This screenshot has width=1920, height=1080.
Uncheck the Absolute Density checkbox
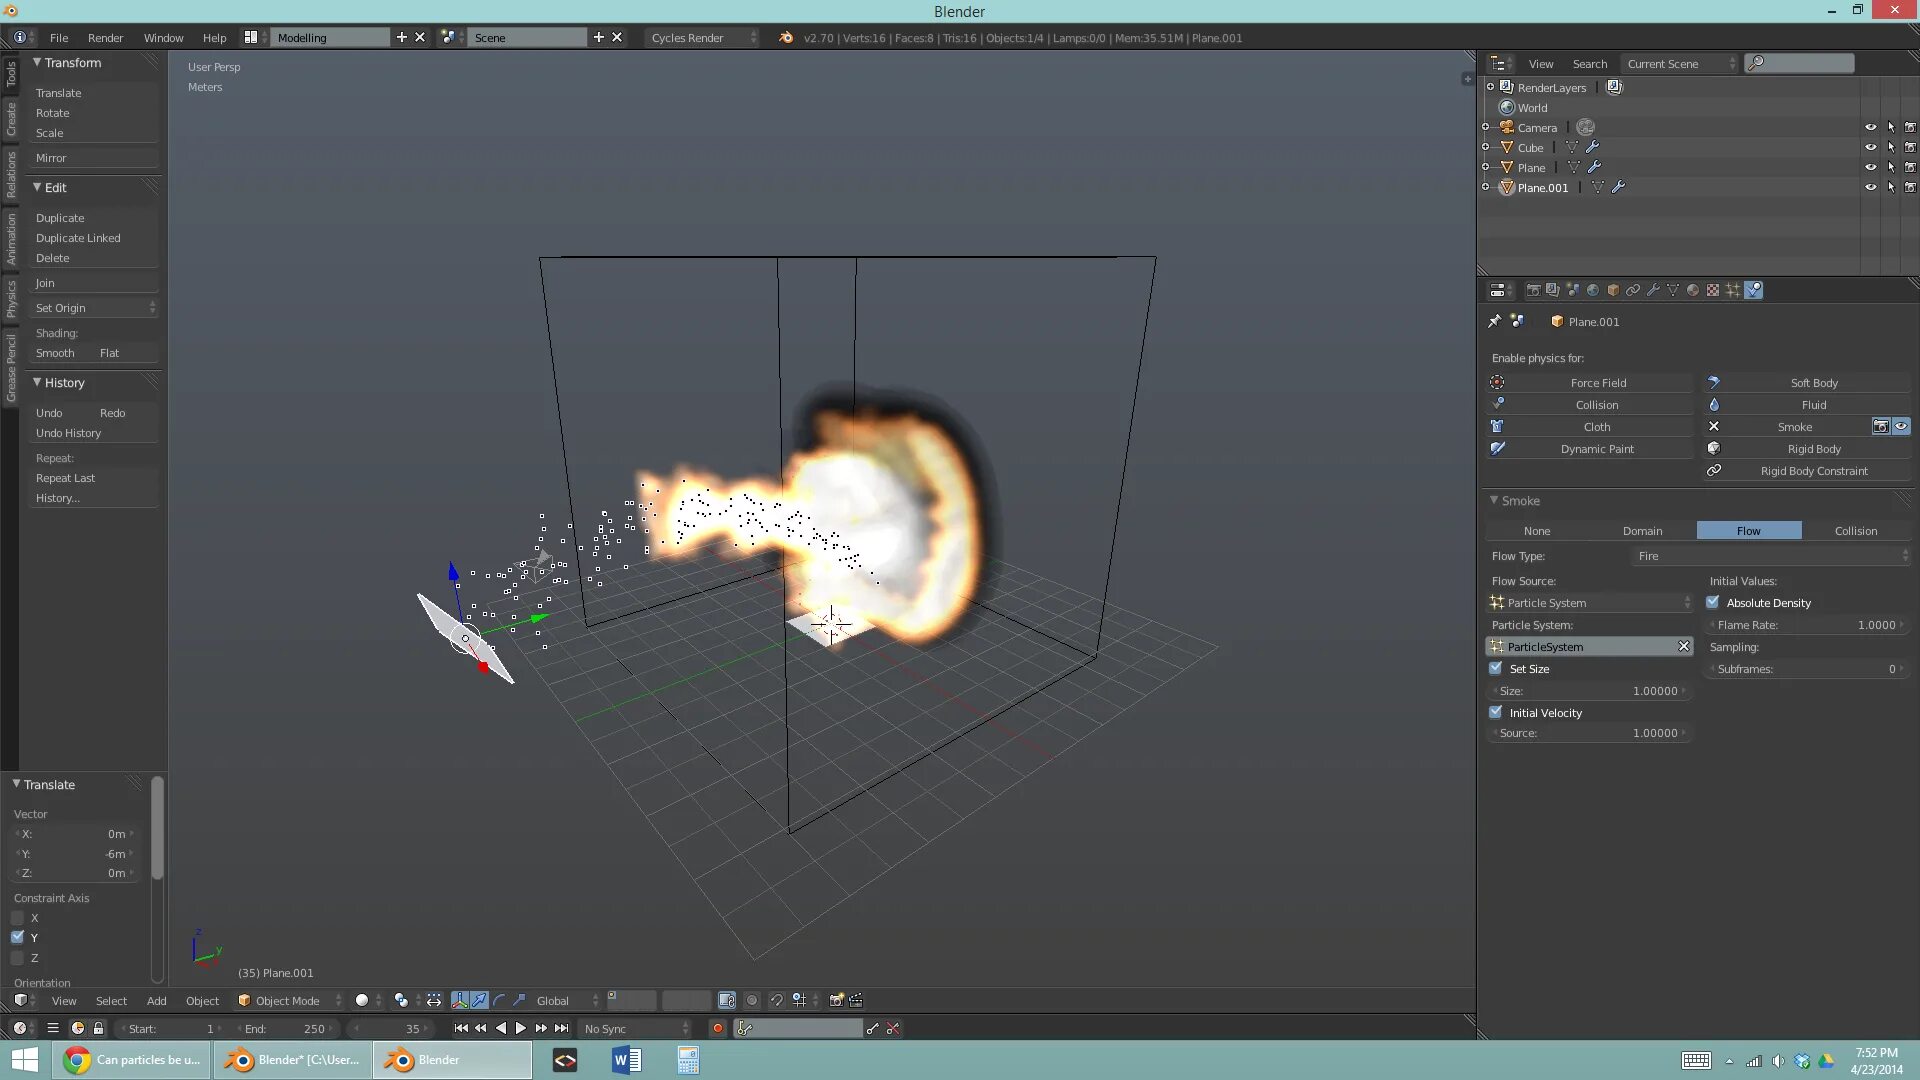(x=1713, y=602)
